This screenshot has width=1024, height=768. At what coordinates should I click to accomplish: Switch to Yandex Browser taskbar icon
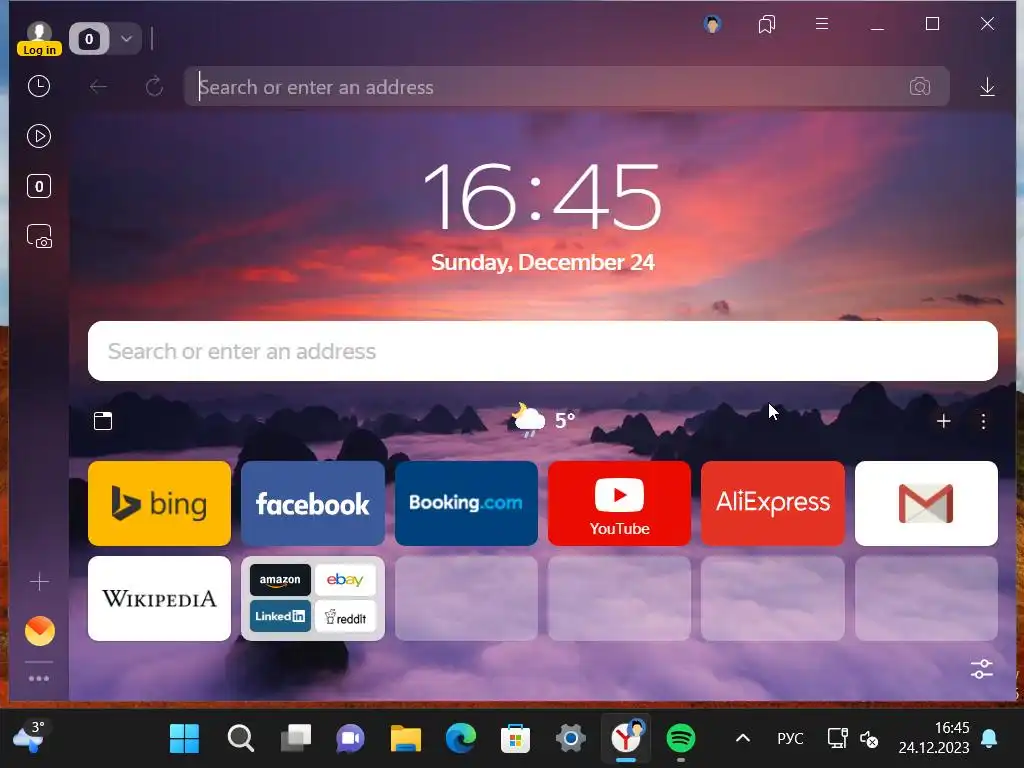[x=626, y=738]
